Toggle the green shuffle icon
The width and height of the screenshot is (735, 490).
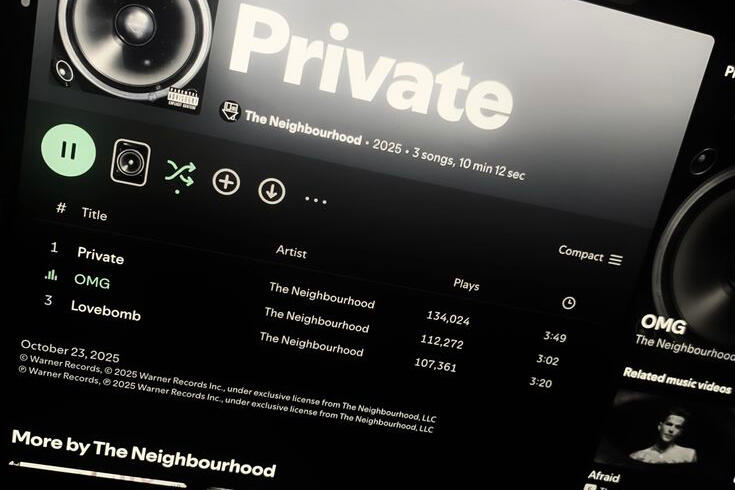[x=180, y=174]
